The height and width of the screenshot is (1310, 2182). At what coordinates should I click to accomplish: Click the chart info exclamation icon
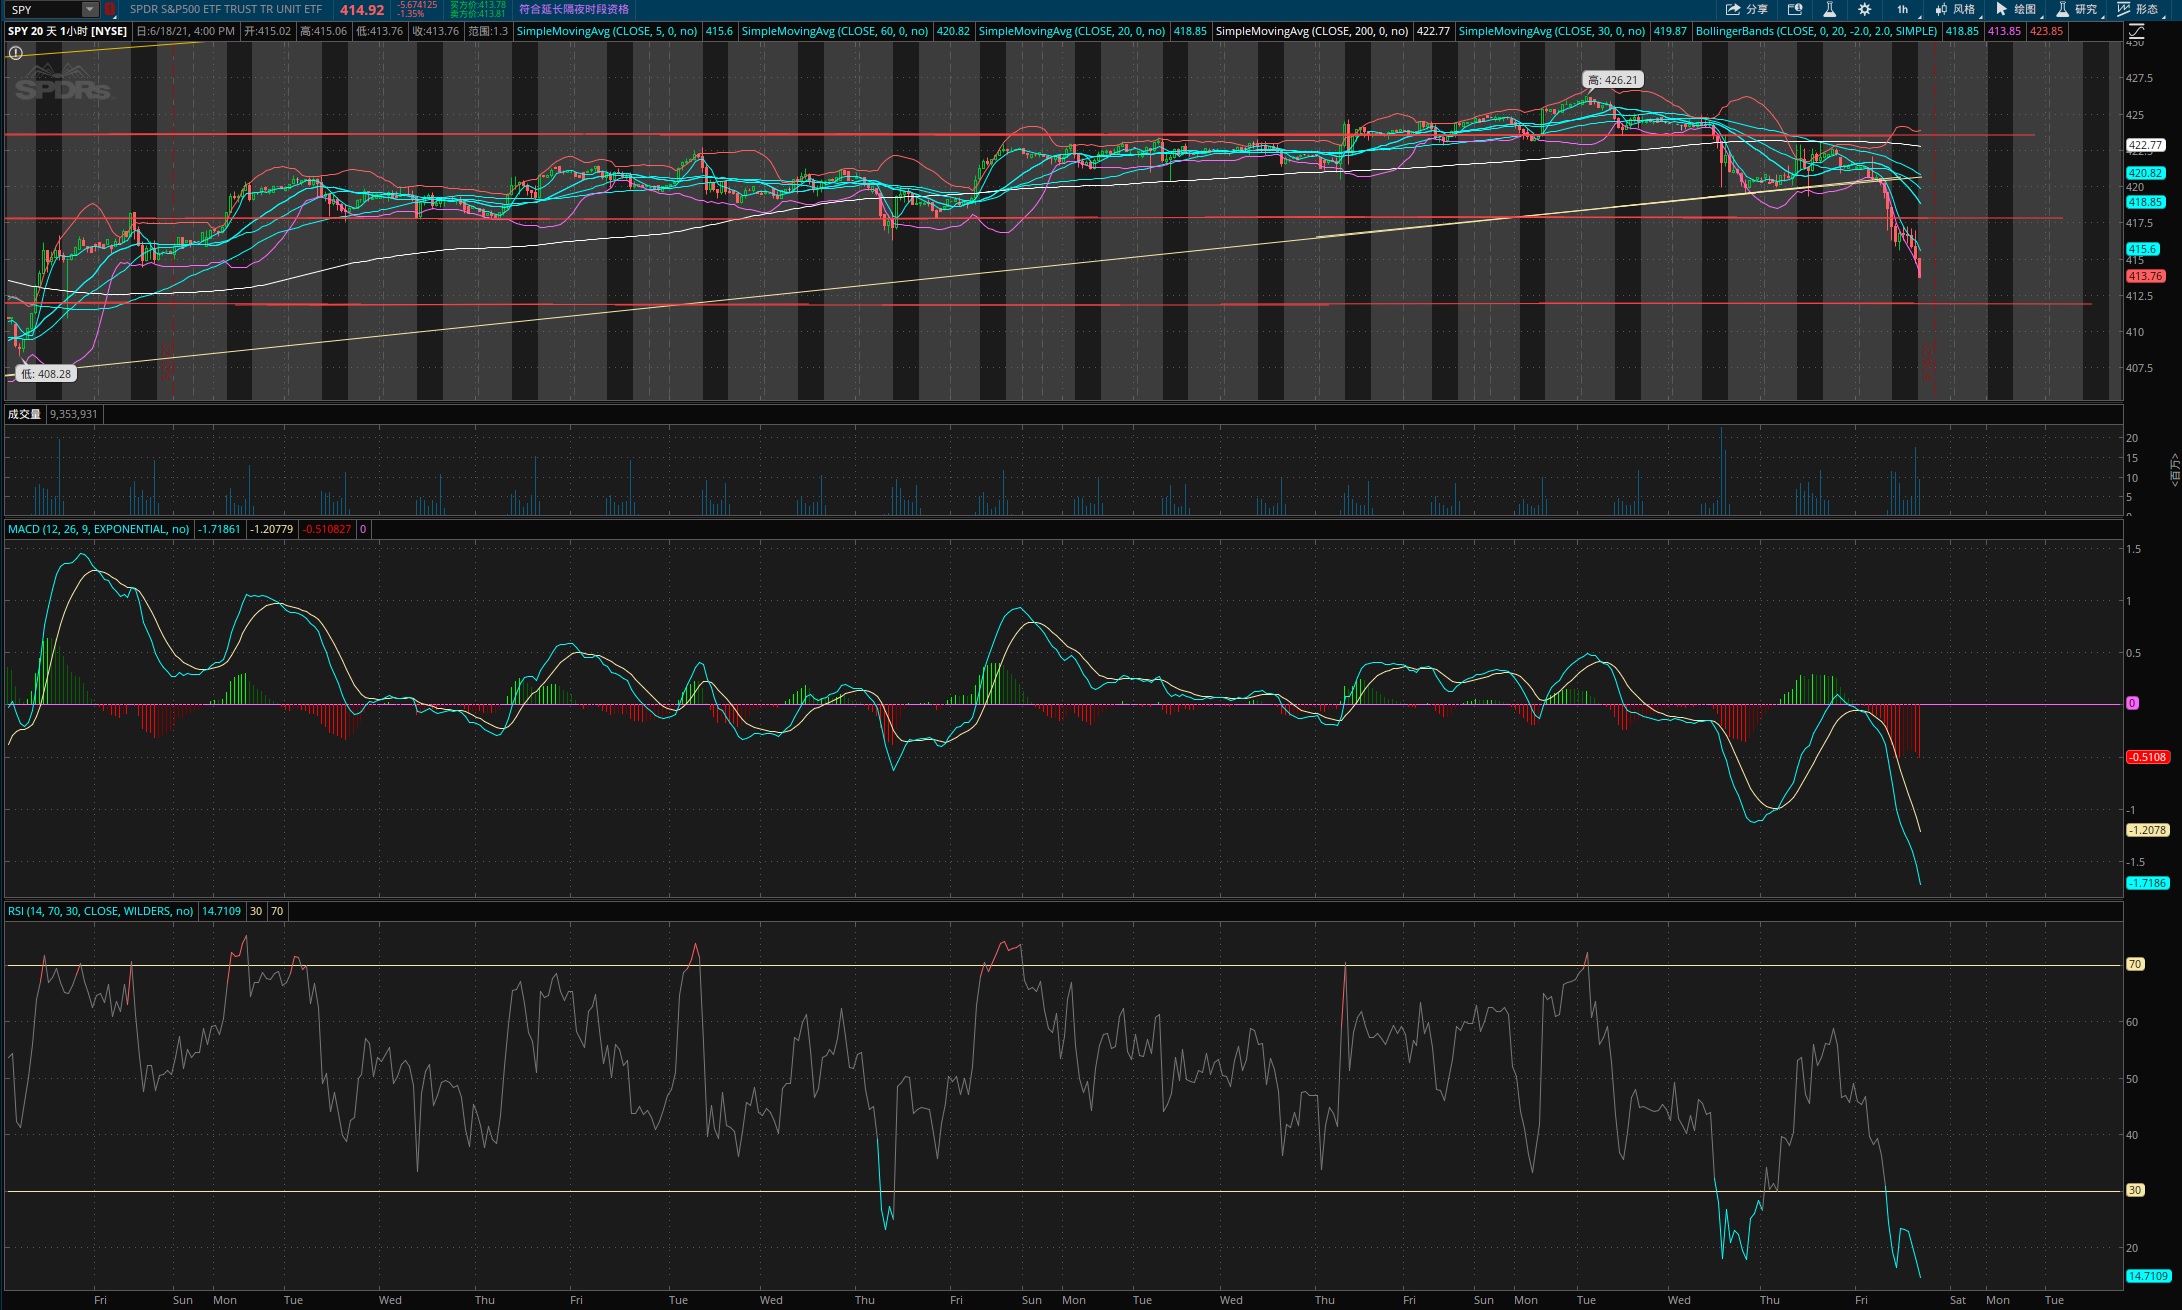[x=15, y=53]
